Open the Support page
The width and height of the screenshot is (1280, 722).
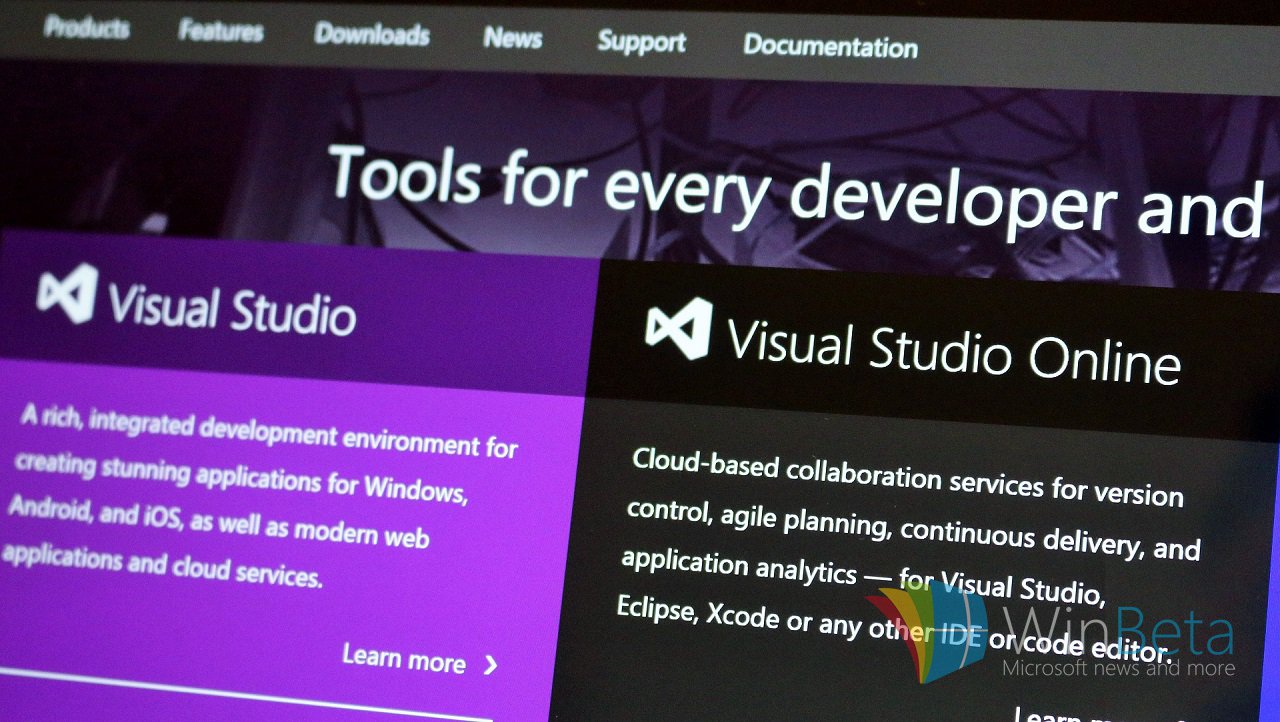pyautogui.click(x=641, y=42)
